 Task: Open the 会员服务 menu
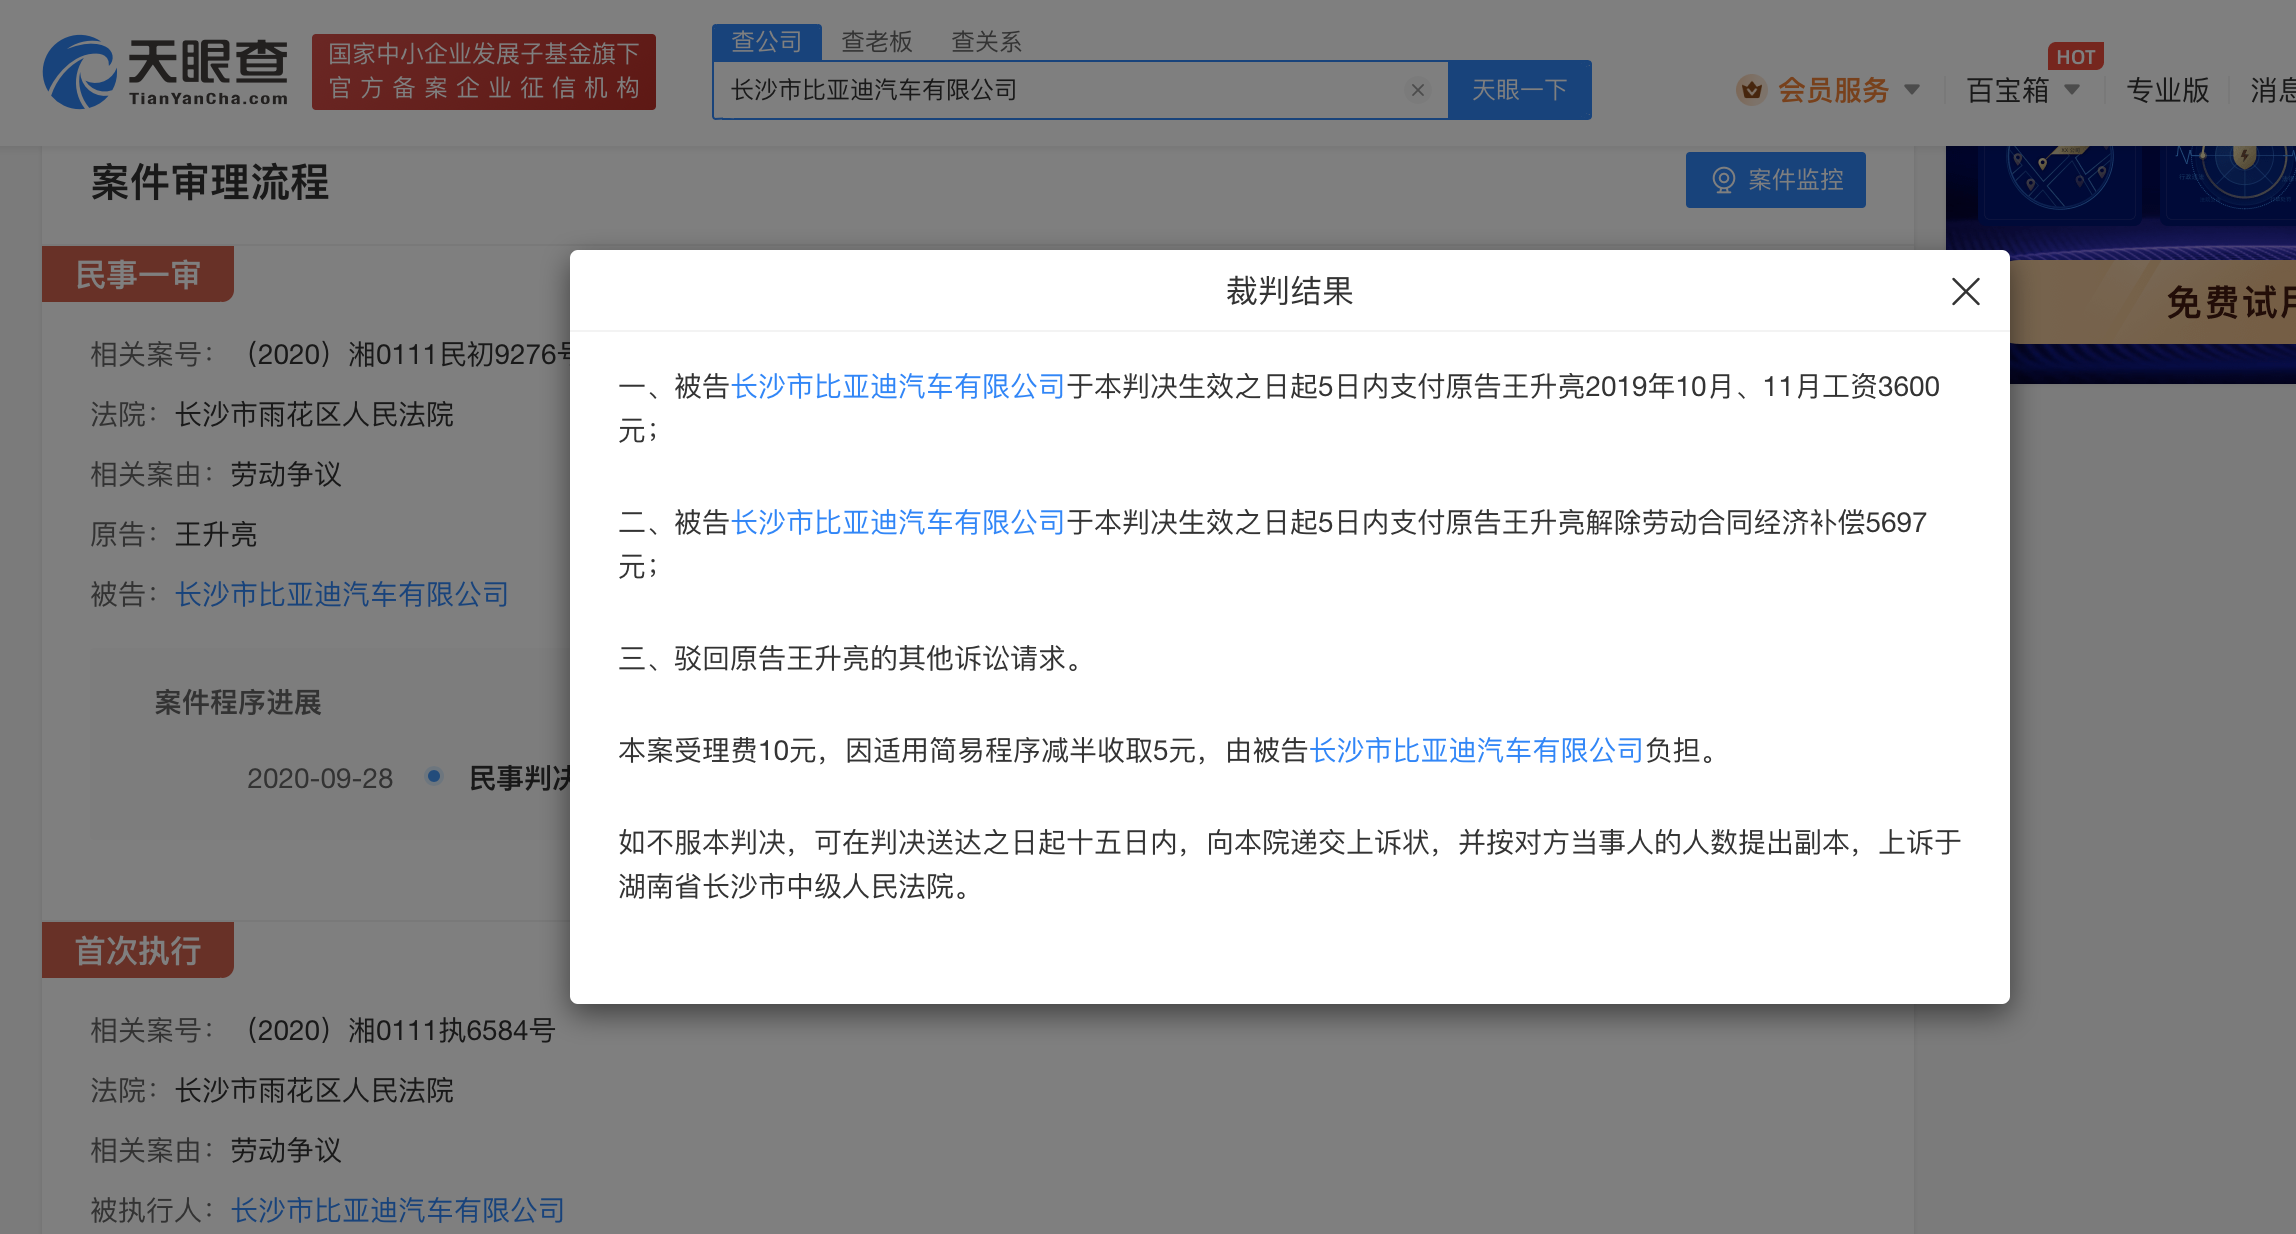tap(1833, 90)
